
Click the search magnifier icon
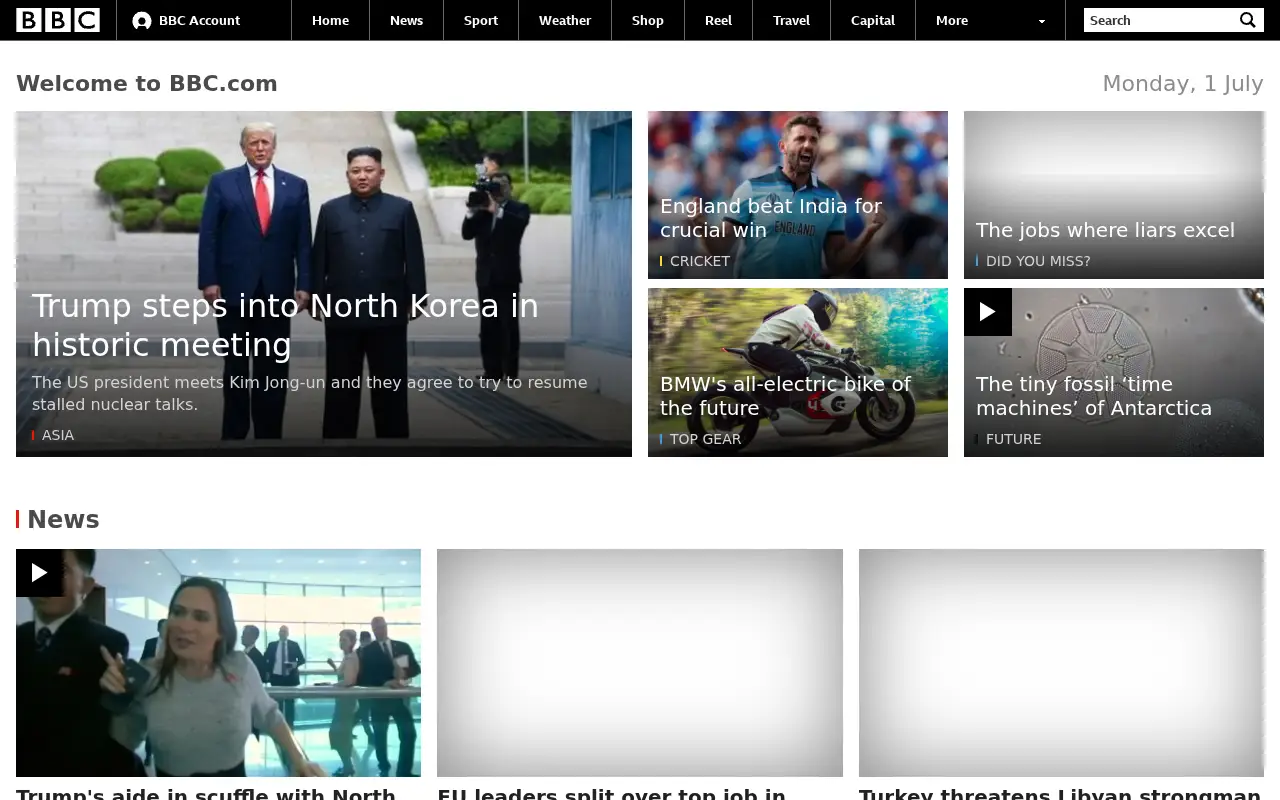pos(1248,20)
